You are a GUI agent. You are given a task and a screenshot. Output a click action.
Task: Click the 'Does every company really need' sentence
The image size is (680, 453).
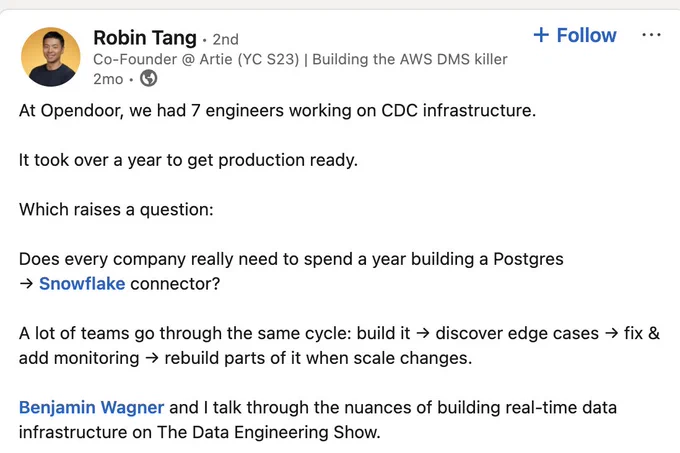tap(291, 271)
